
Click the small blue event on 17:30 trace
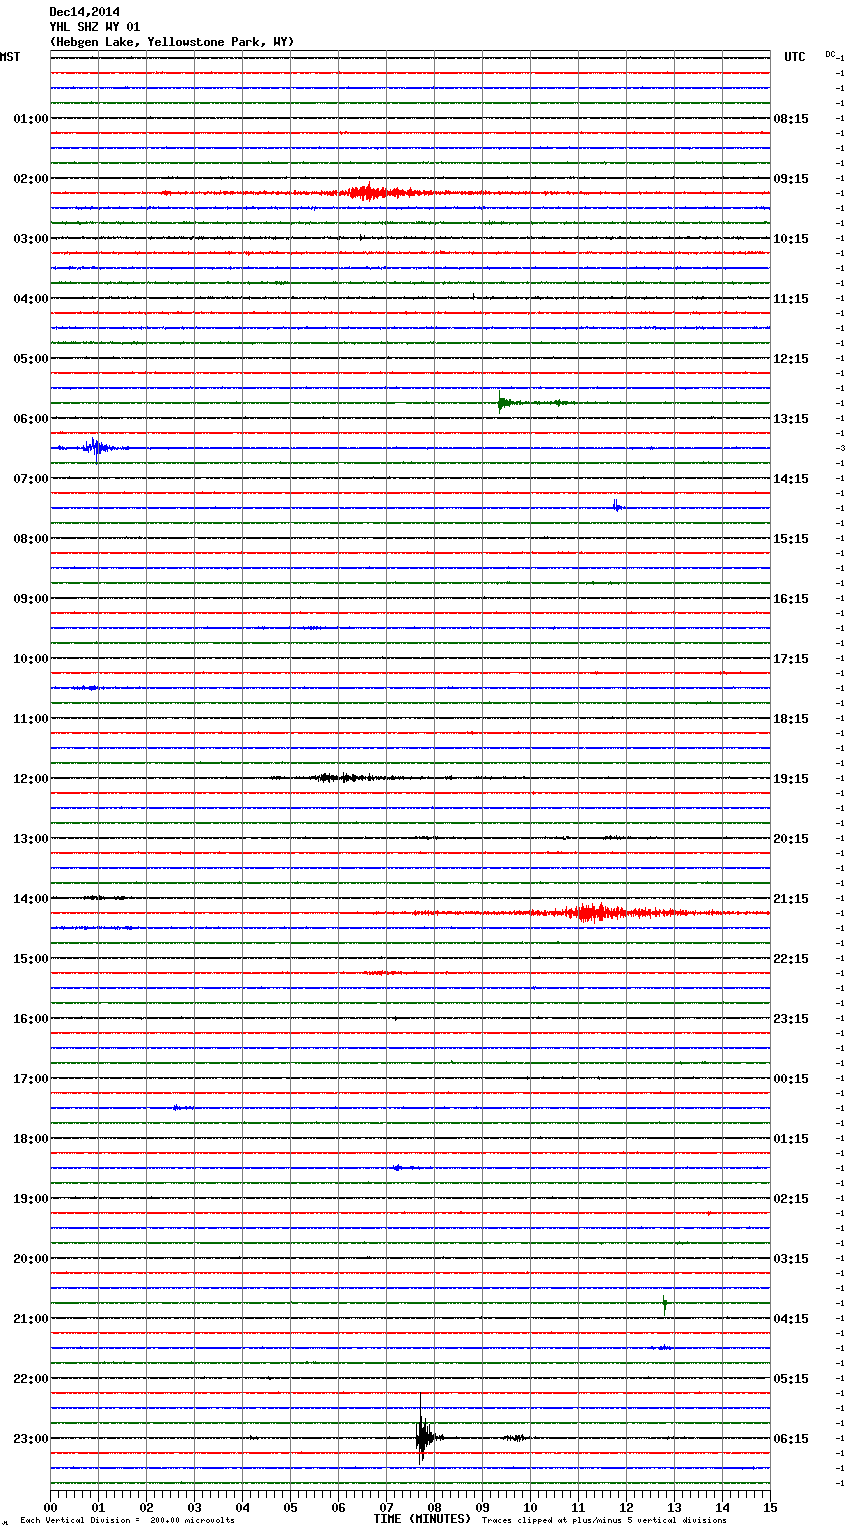179,1108
